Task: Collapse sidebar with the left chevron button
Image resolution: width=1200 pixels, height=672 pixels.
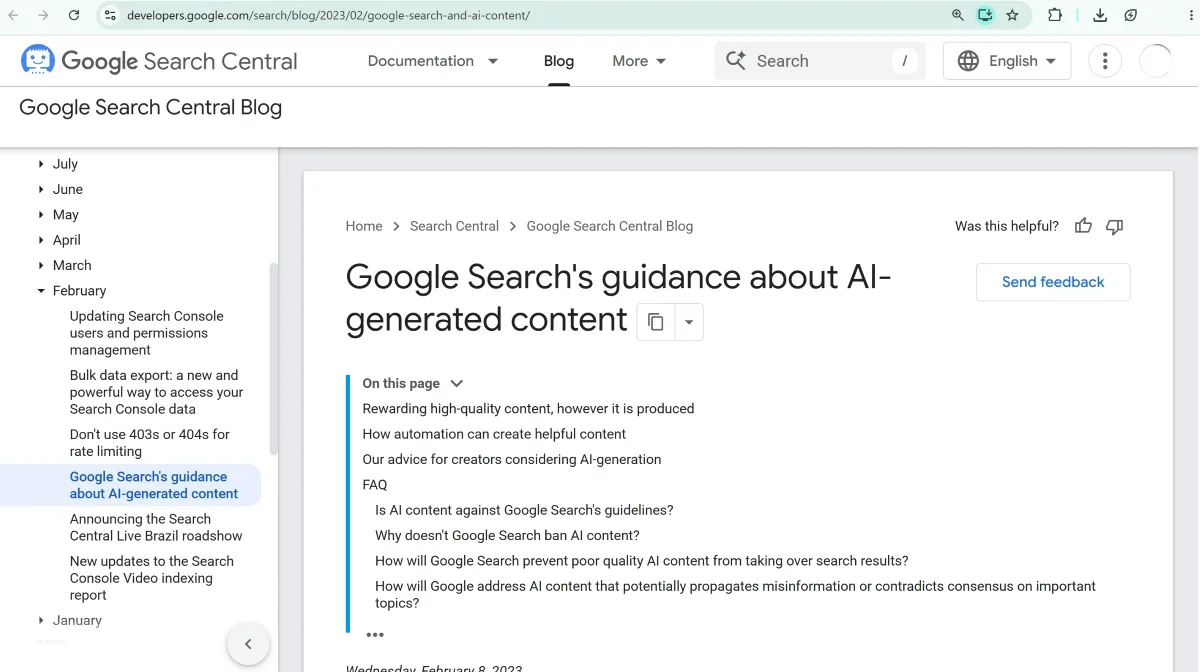Action: click(x=248, y=644)
